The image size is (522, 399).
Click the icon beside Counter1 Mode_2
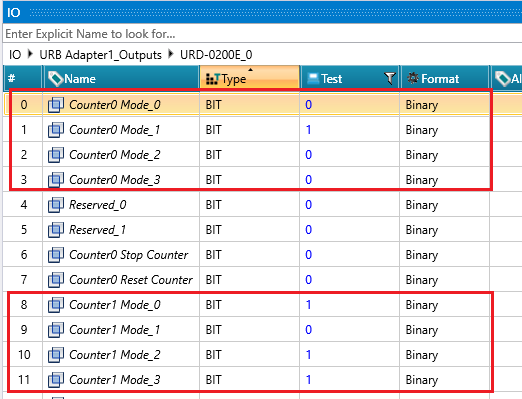pos(56,355)
